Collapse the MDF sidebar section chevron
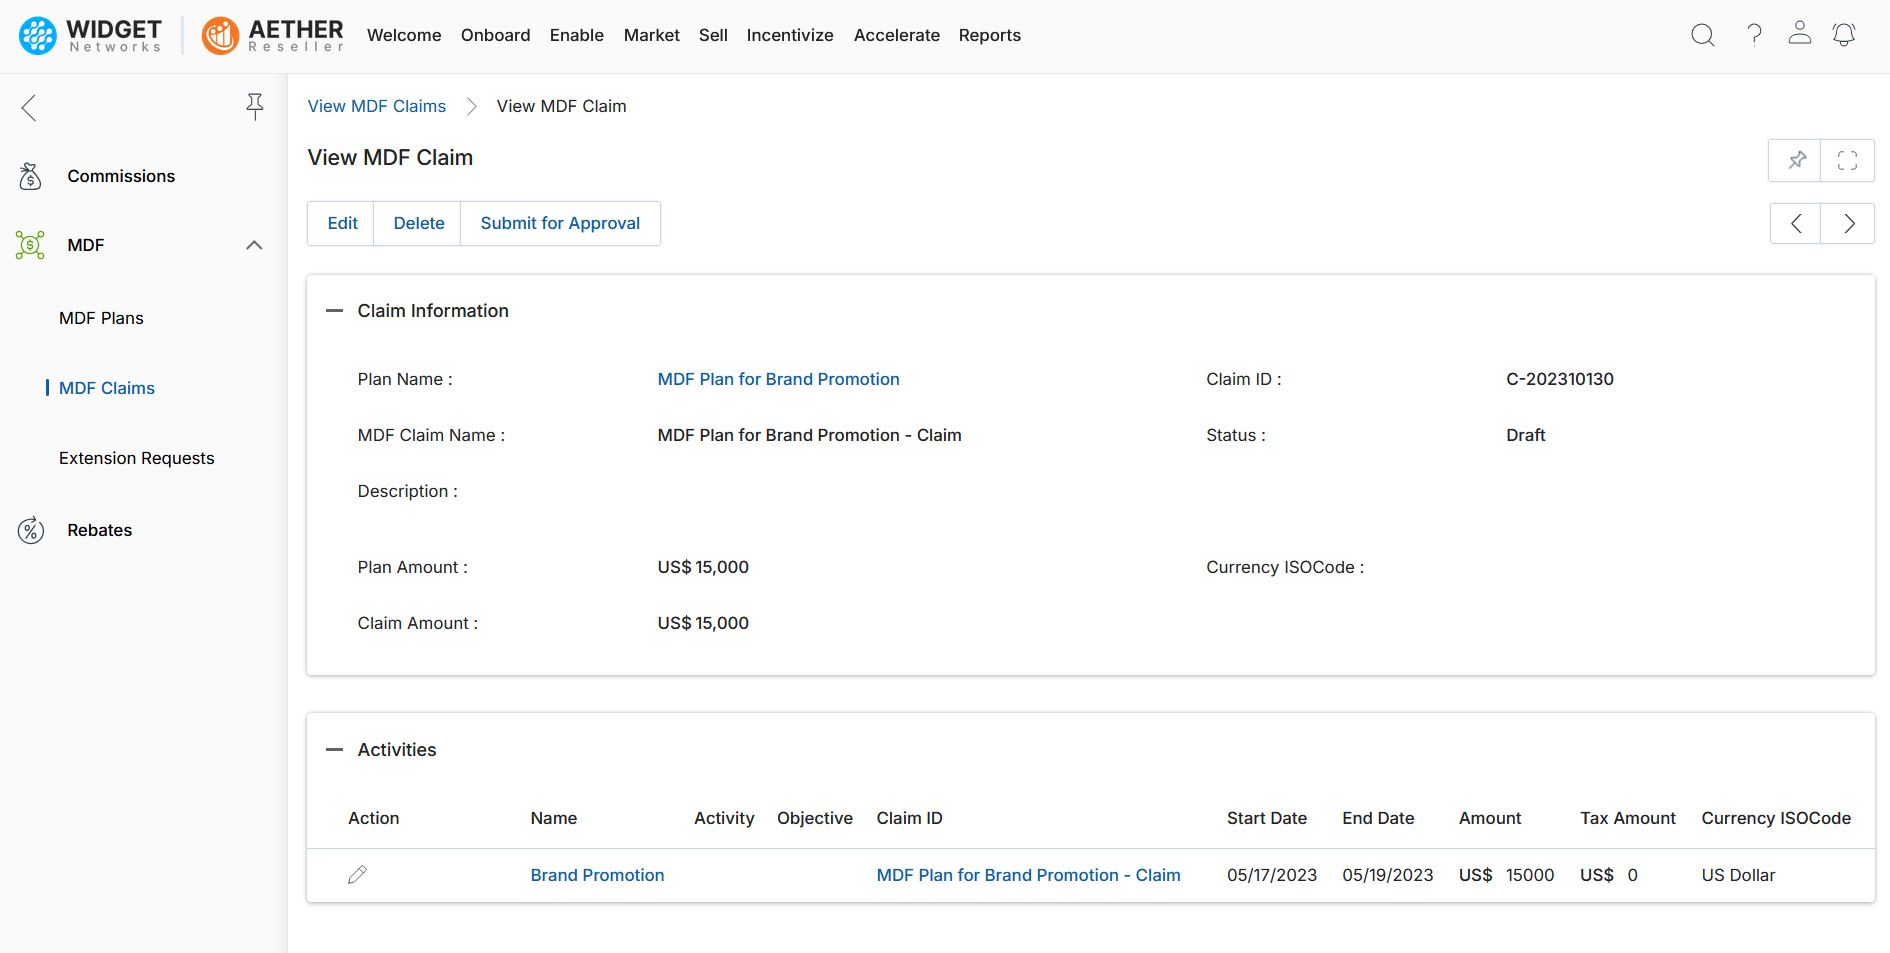This screenshot has height=953, width=1890. 254,245
